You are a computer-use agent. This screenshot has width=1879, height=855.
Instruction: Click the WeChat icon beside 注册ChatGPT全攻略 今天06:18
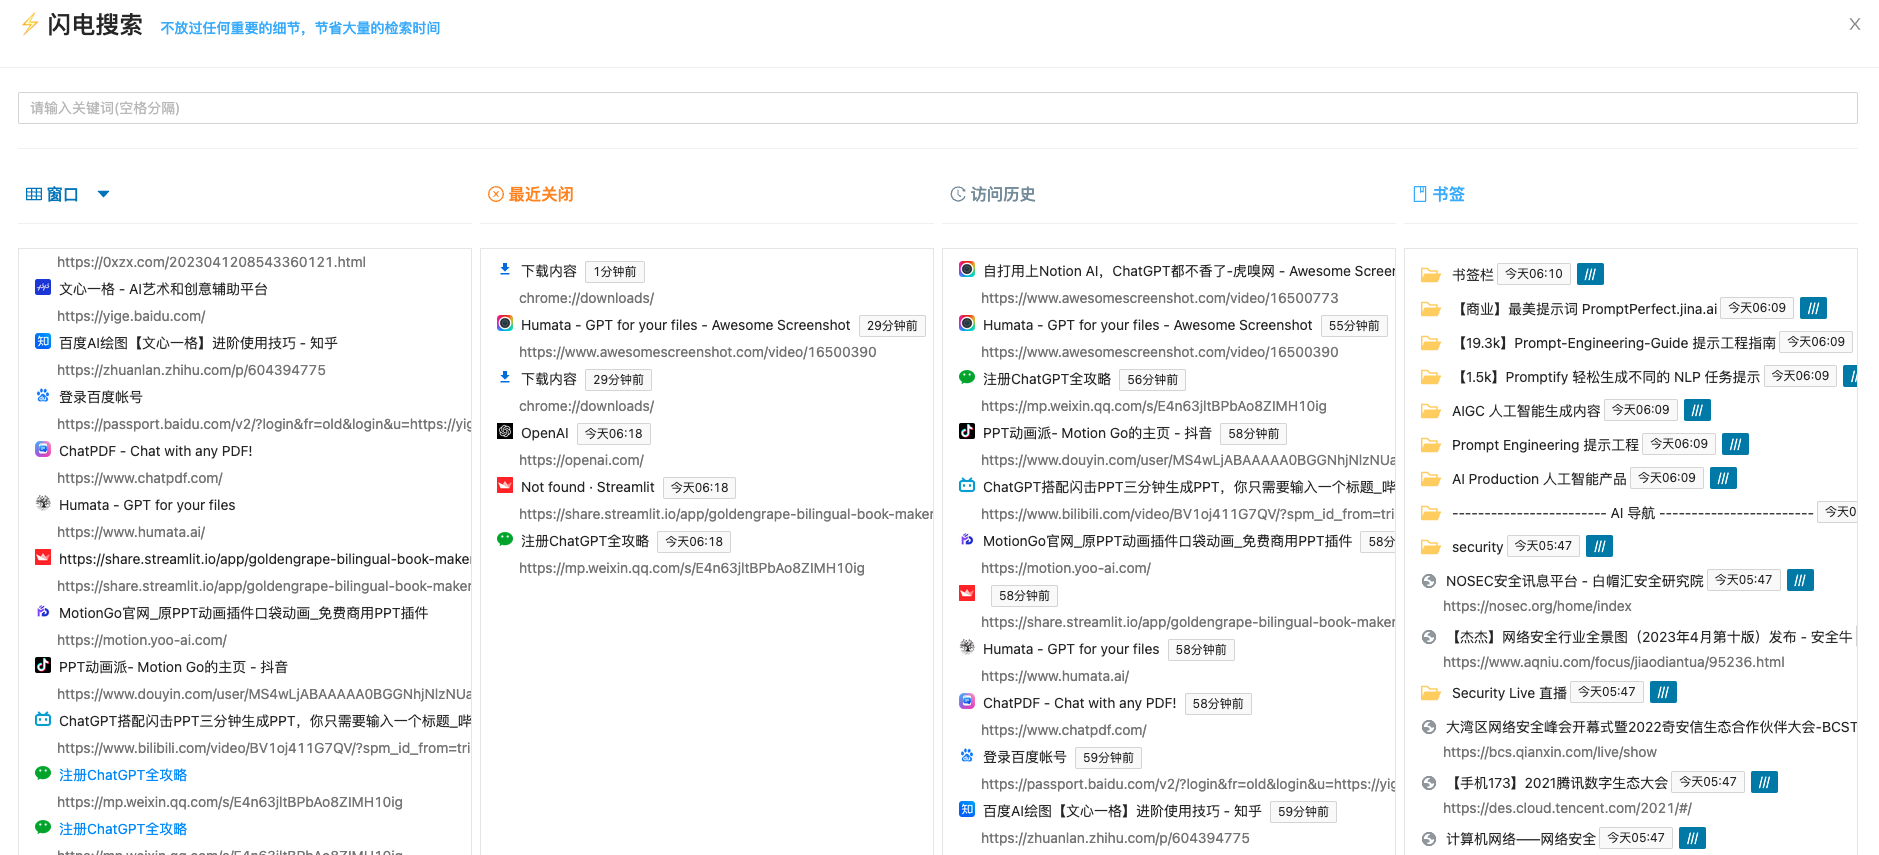point(505,540)
